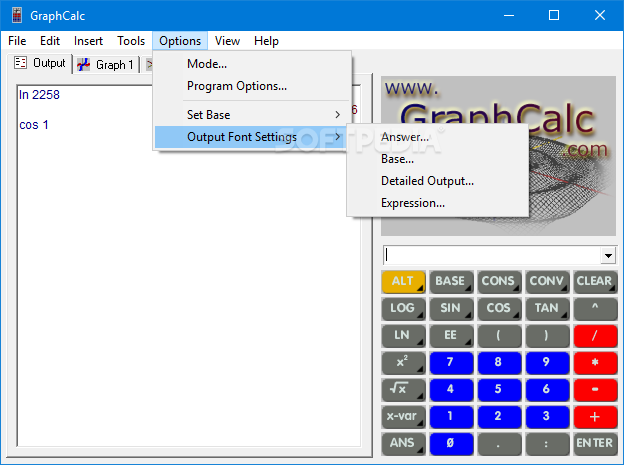Click the CLEAR key
Image resolution: width=624 pixels, height=465 pixels.
coord(595,281)
